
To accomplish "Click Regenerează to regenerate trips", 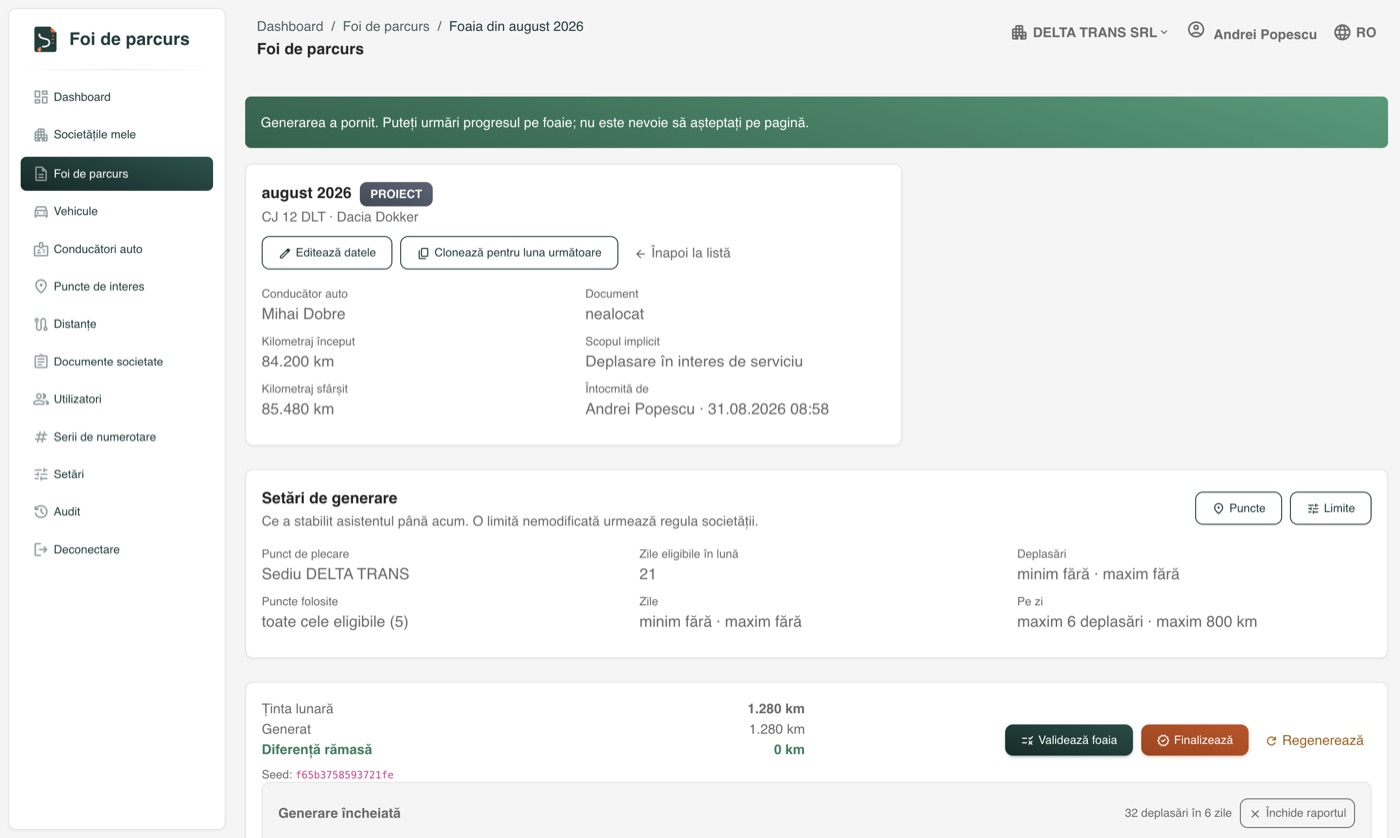I will pyautogui.click(x=1314, y=741).
